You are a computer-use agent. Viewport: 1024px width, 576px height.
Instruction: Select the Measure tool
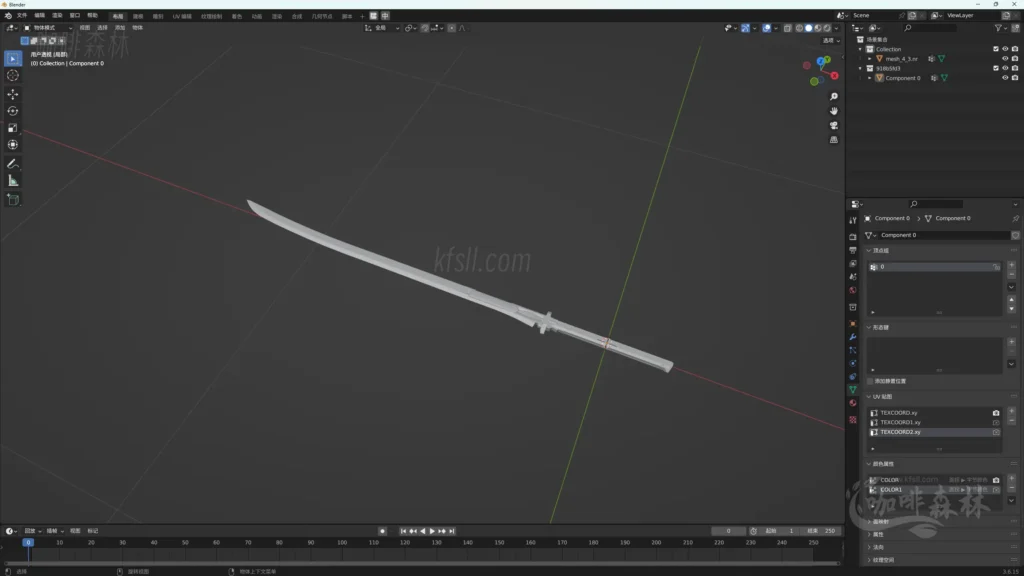coord(13,181)
